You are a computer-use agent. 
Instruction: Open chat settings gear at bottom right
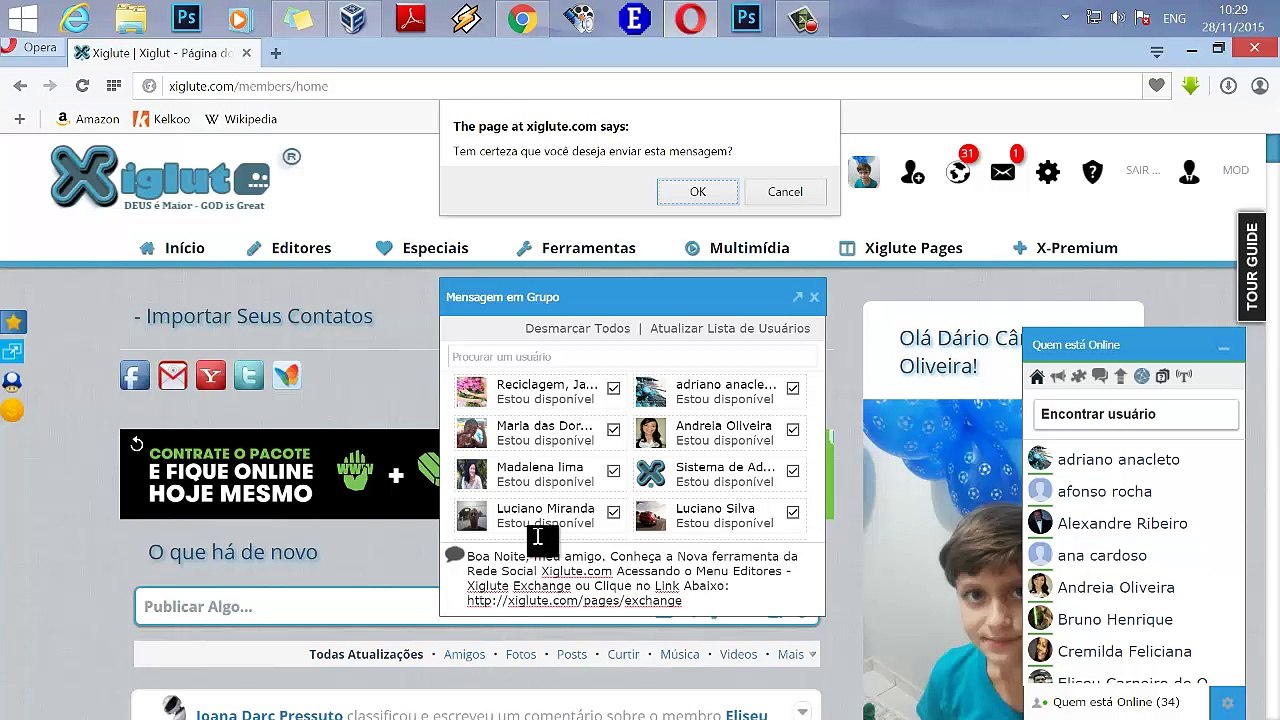click(x=1228, y=702)
